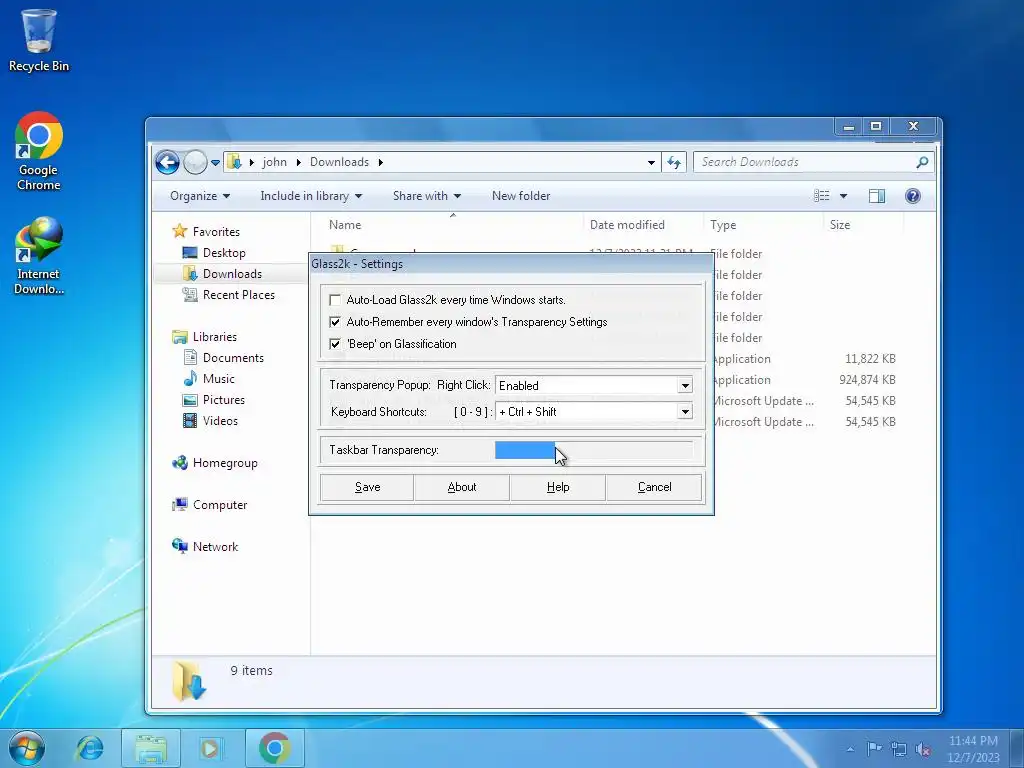
Task: Open the Windows Start button
Action: (27, 748)
